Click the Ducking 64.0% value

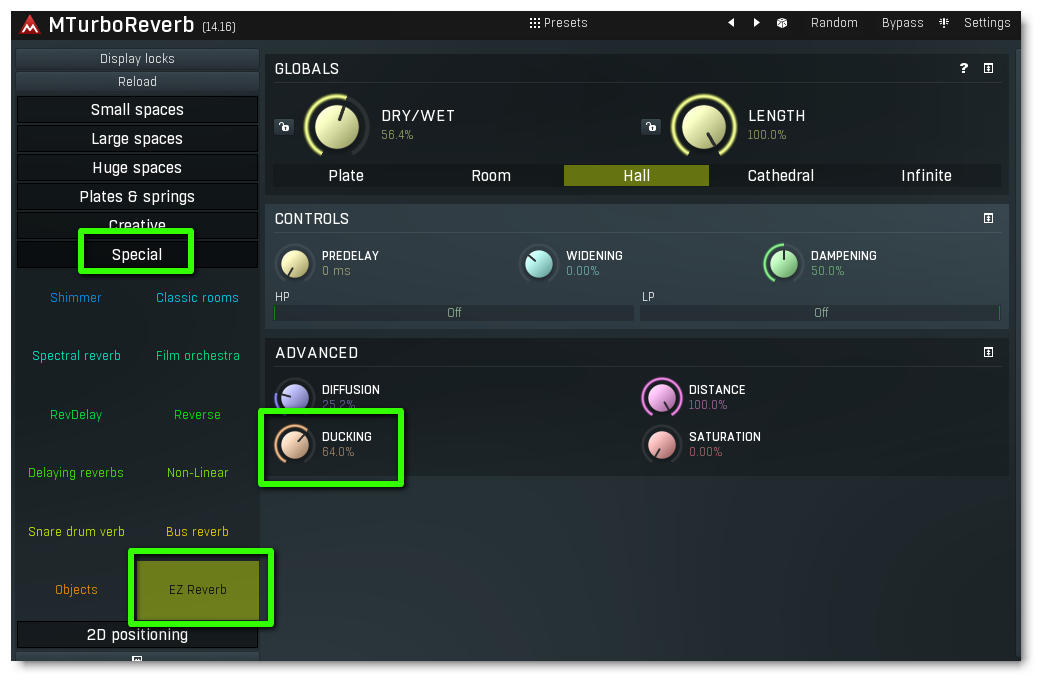coord(338,452)
